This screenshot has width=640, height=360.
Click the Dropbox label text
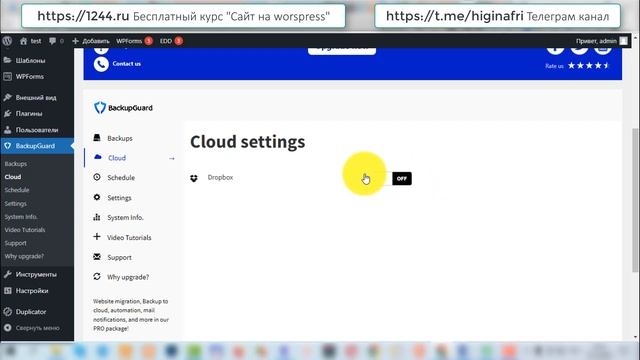pyautogui.click(x=220, y=177)
